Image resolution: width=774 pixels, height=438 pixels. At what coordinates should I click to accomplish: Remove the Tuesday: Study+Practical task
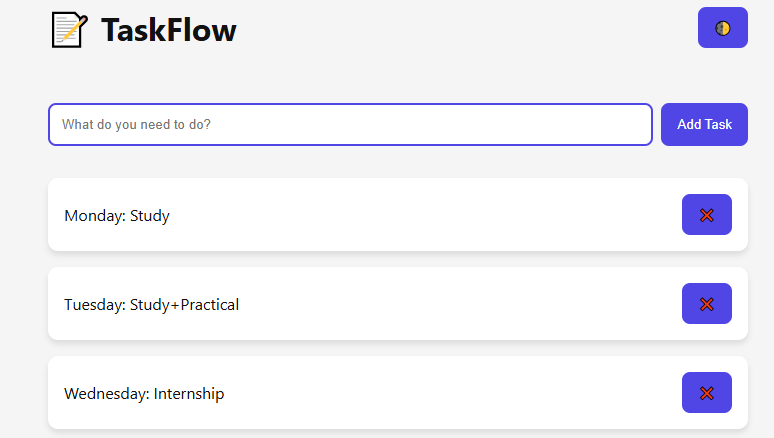(707, 304)
